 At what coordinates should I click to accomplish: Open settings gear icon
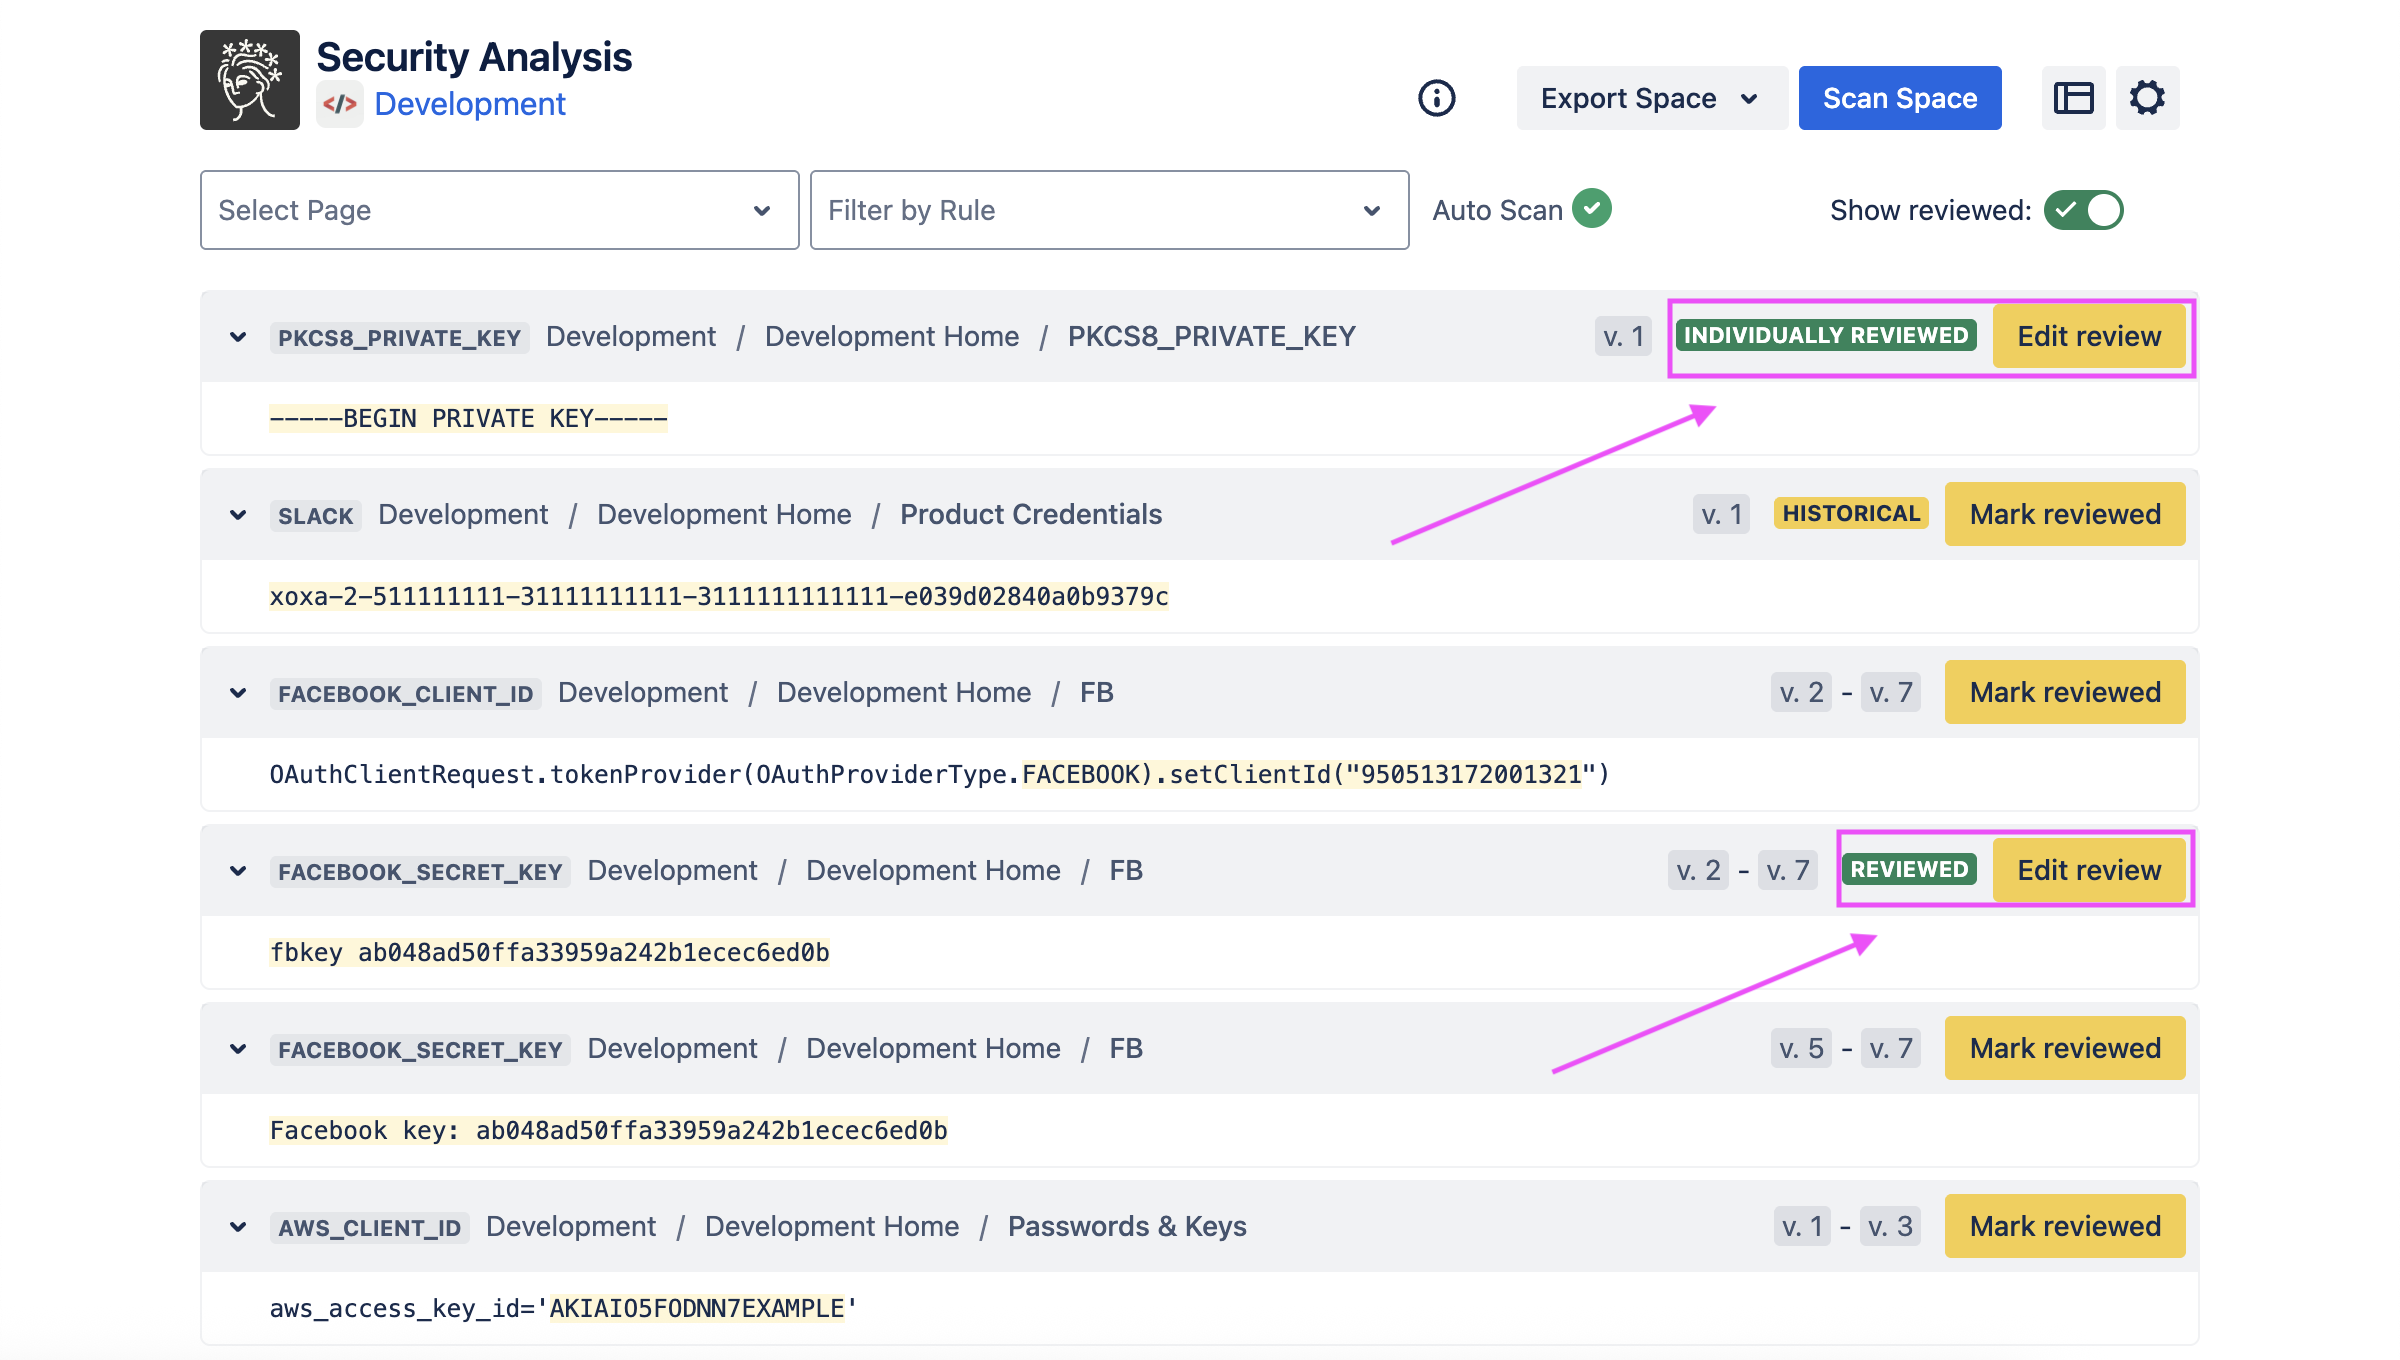tap(2147, 98)
